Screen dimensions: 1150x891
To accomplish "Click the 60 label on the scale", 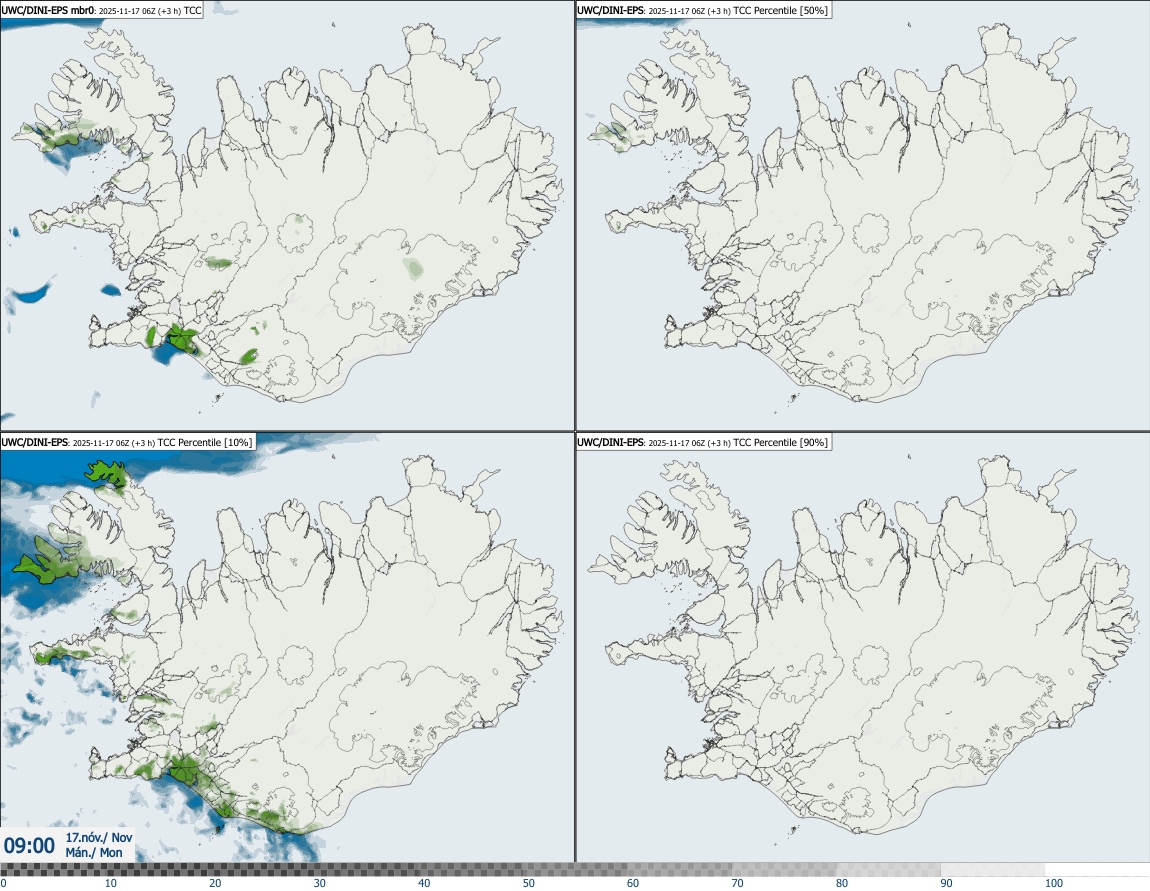I will 633,883.
